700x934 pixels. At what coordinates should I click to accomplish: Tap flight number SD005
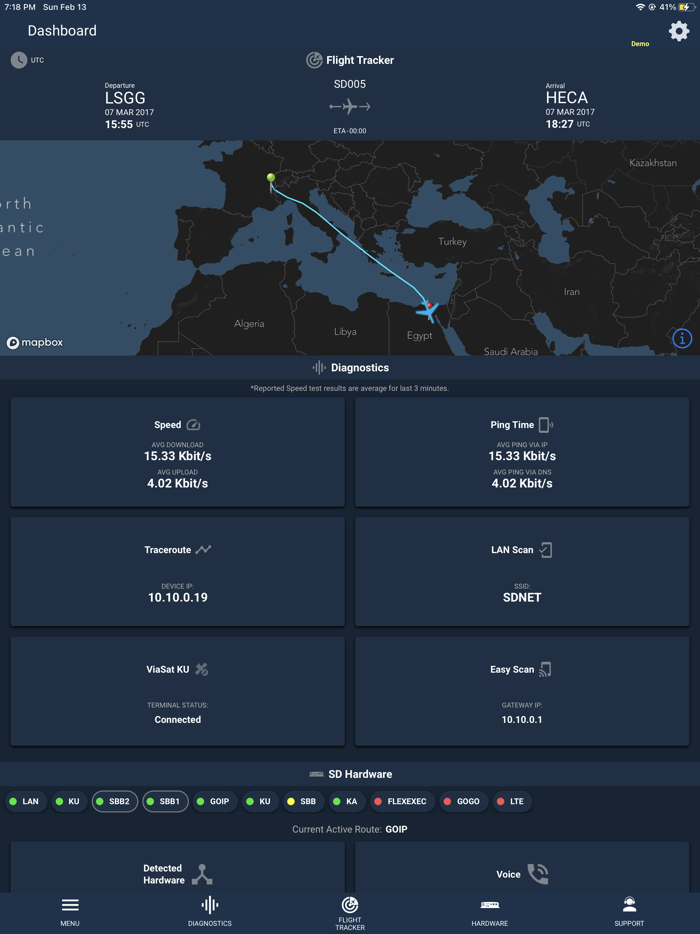[x=350, y=85]
